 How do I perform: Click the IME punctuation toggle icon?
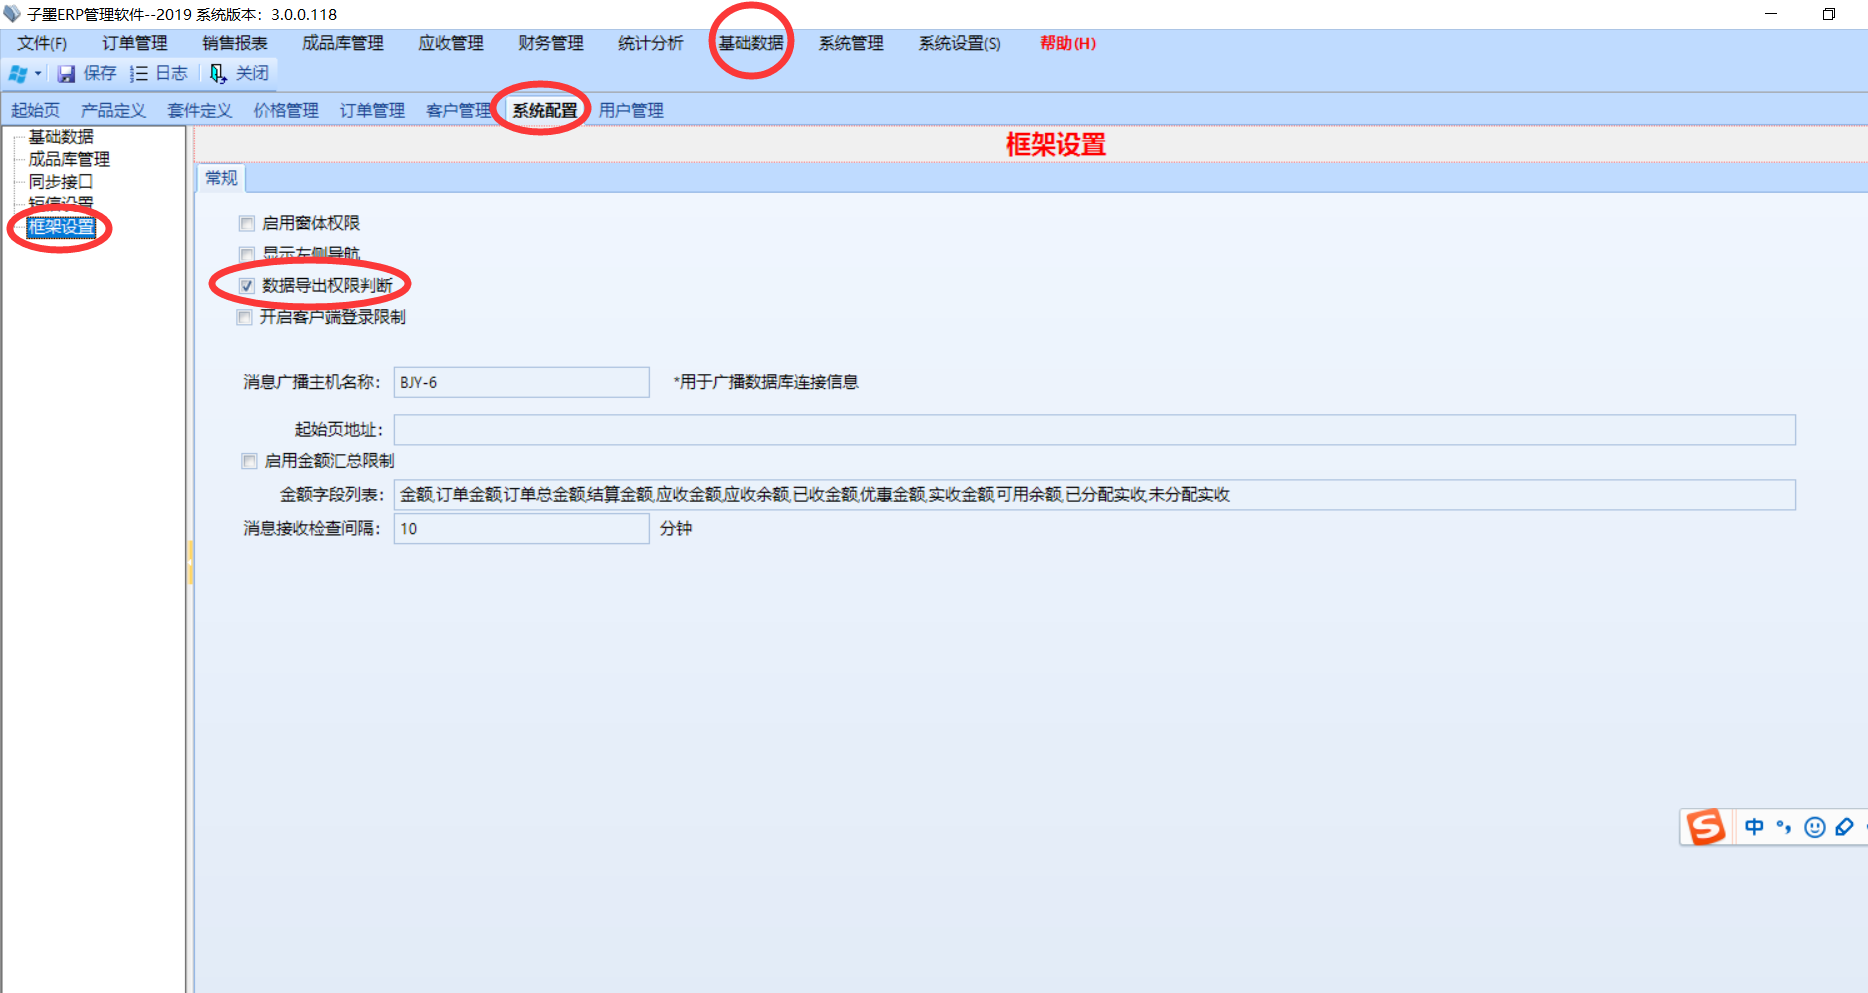[x=1784, y=827]
